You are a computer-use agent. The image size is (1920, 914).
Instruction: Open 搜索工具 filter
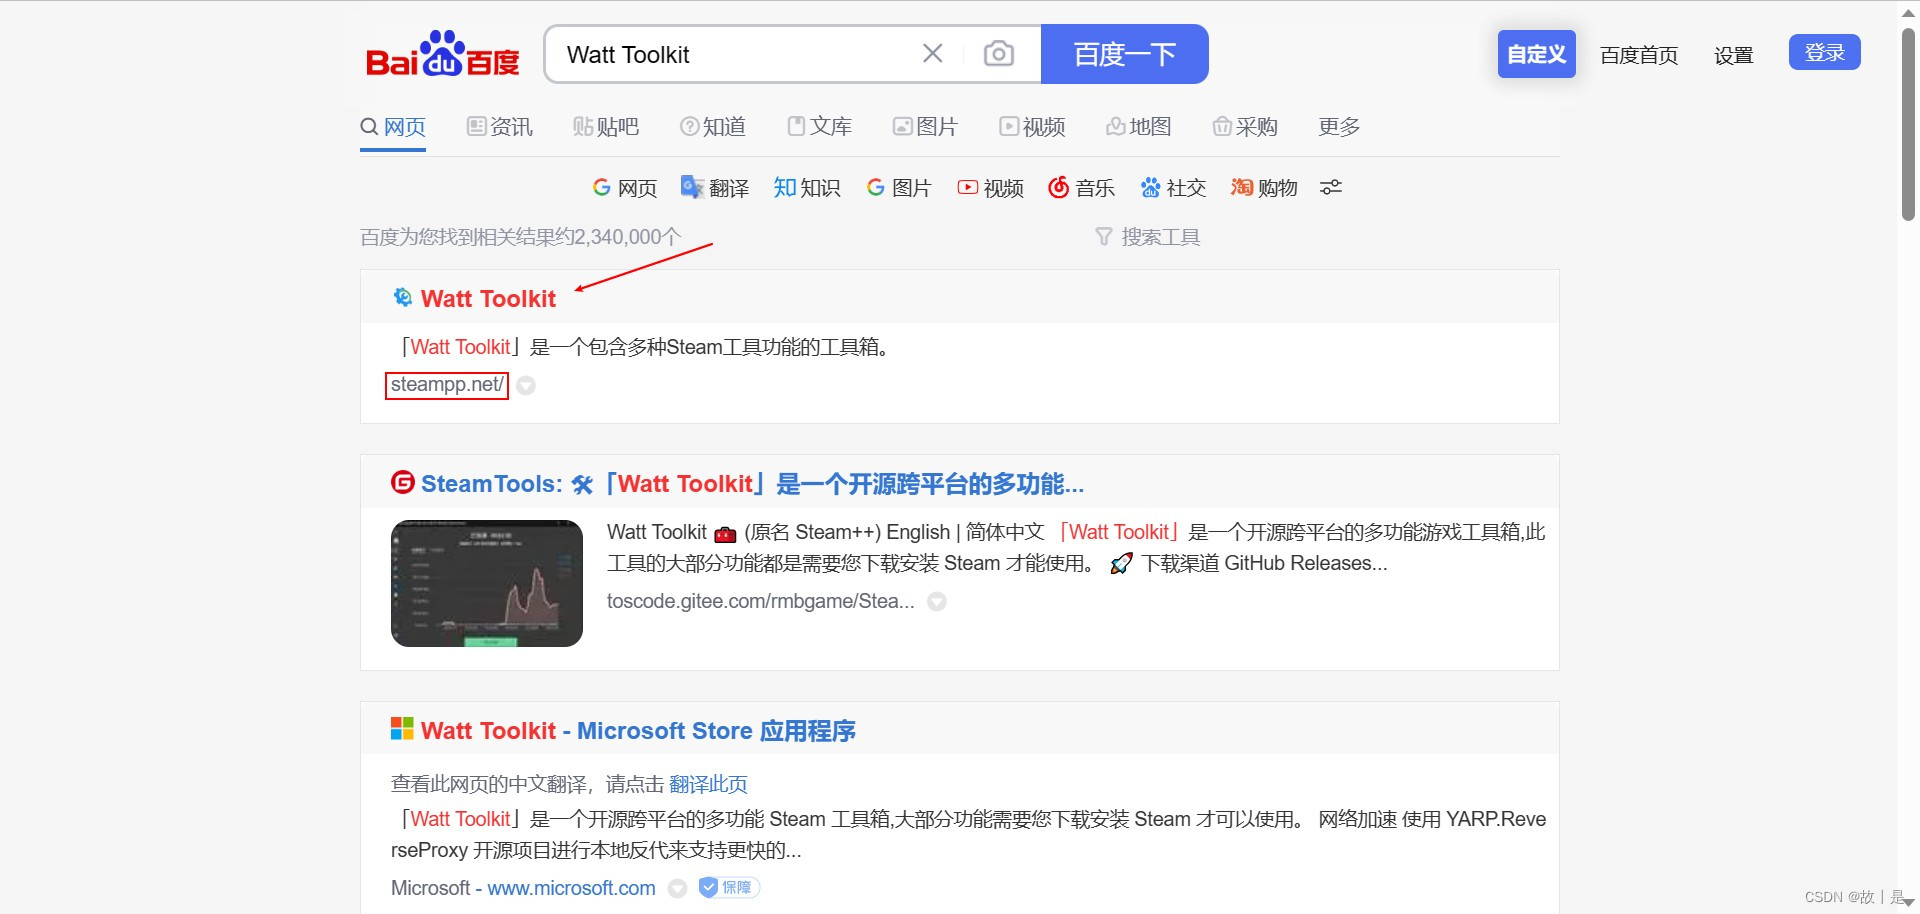[x=1148, y=237]
